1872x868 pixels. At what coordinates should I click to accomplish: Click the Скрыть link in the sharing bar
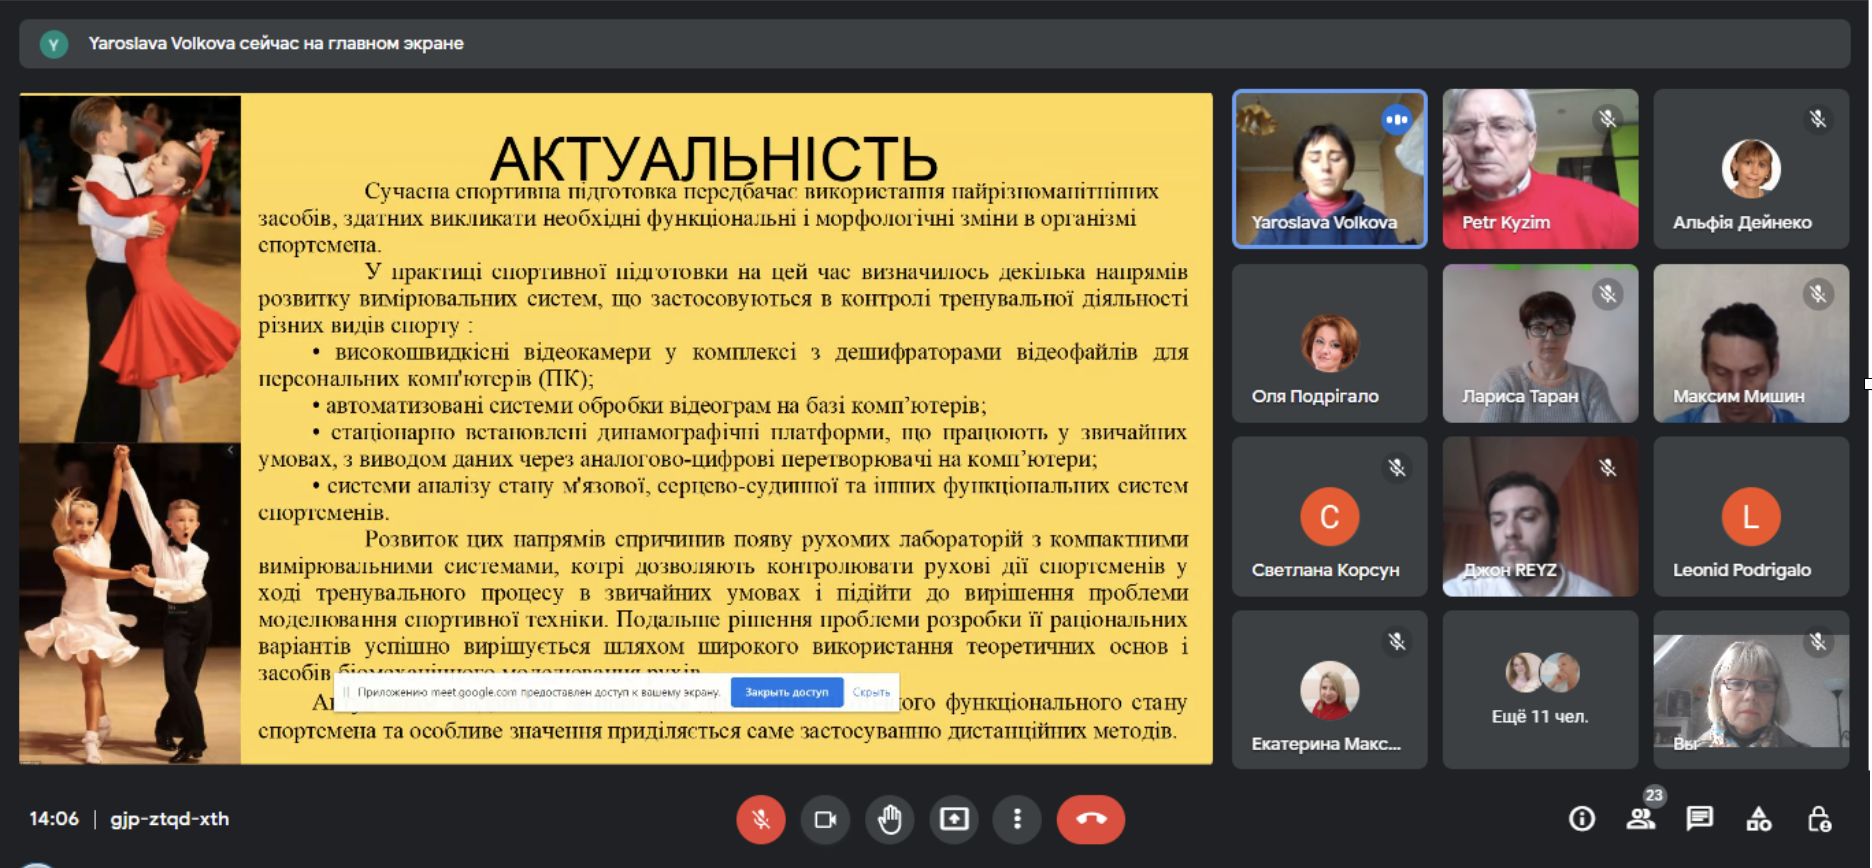871,692
